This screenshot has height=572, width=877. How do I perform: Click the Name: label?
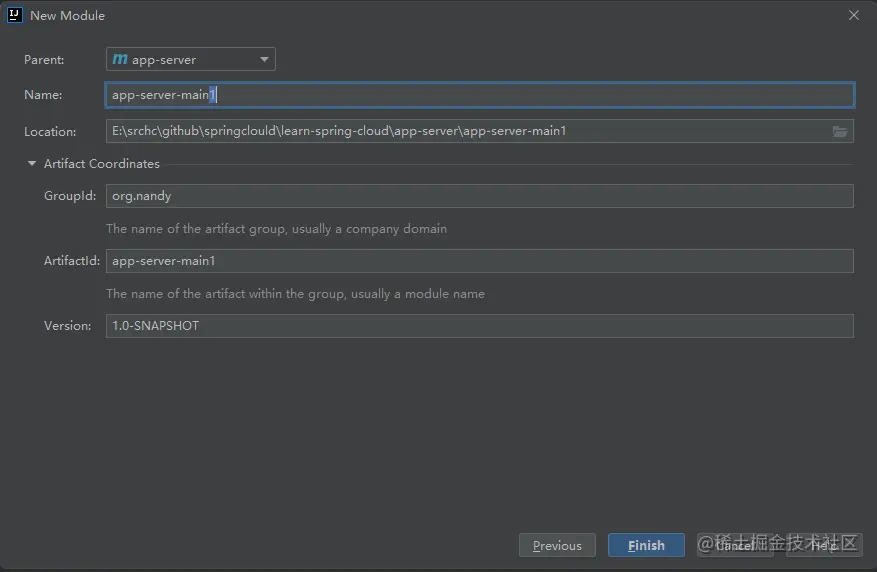click(x=43, y=95)
